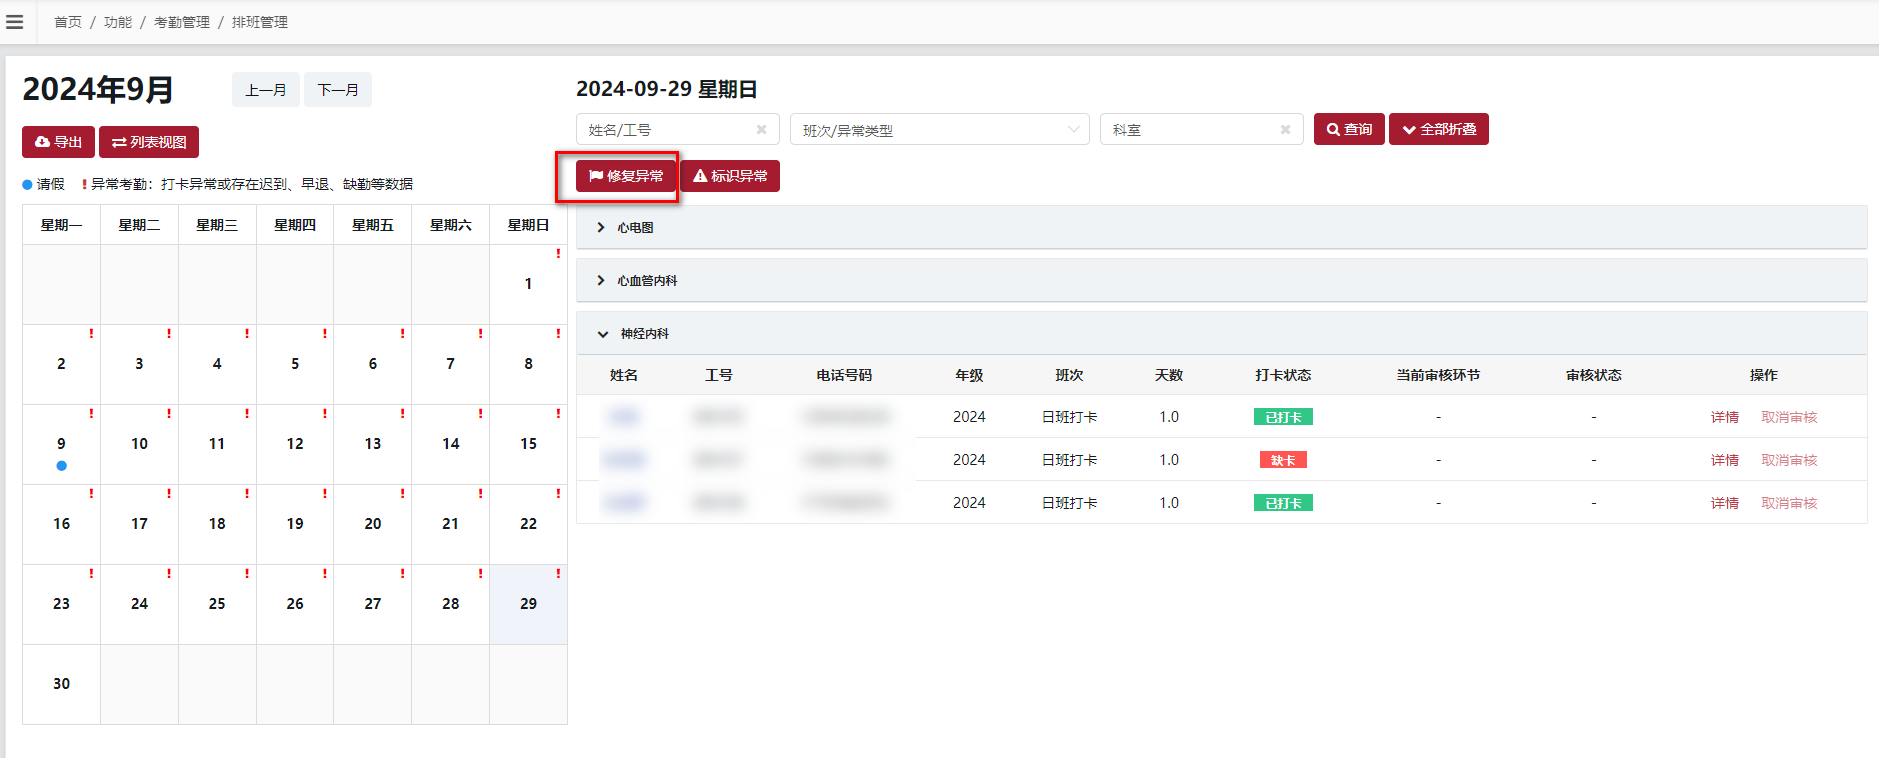1879x758 pixels.
Task: Open 功能 breadcrumb link
Action: [118, 22]
